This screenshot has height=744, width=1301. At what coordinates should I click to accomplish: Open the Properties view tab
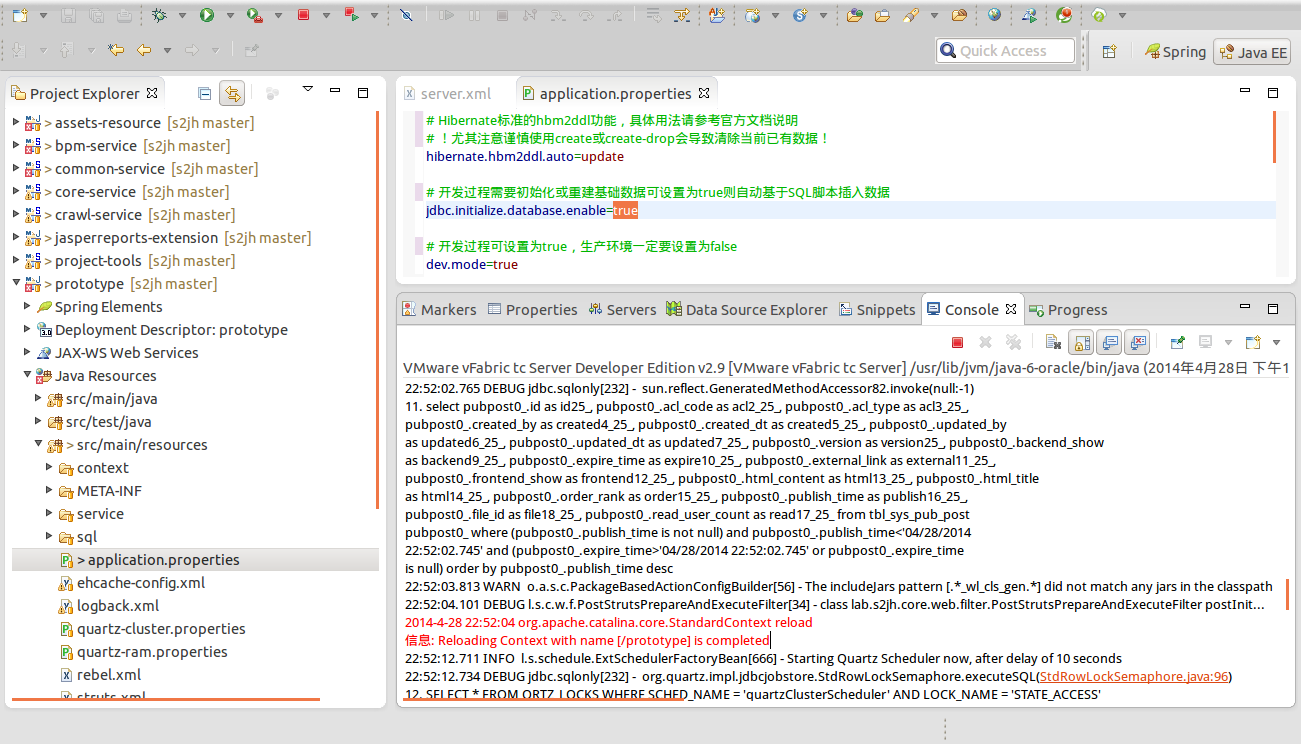pyautogui.click(x=532, y=309)
